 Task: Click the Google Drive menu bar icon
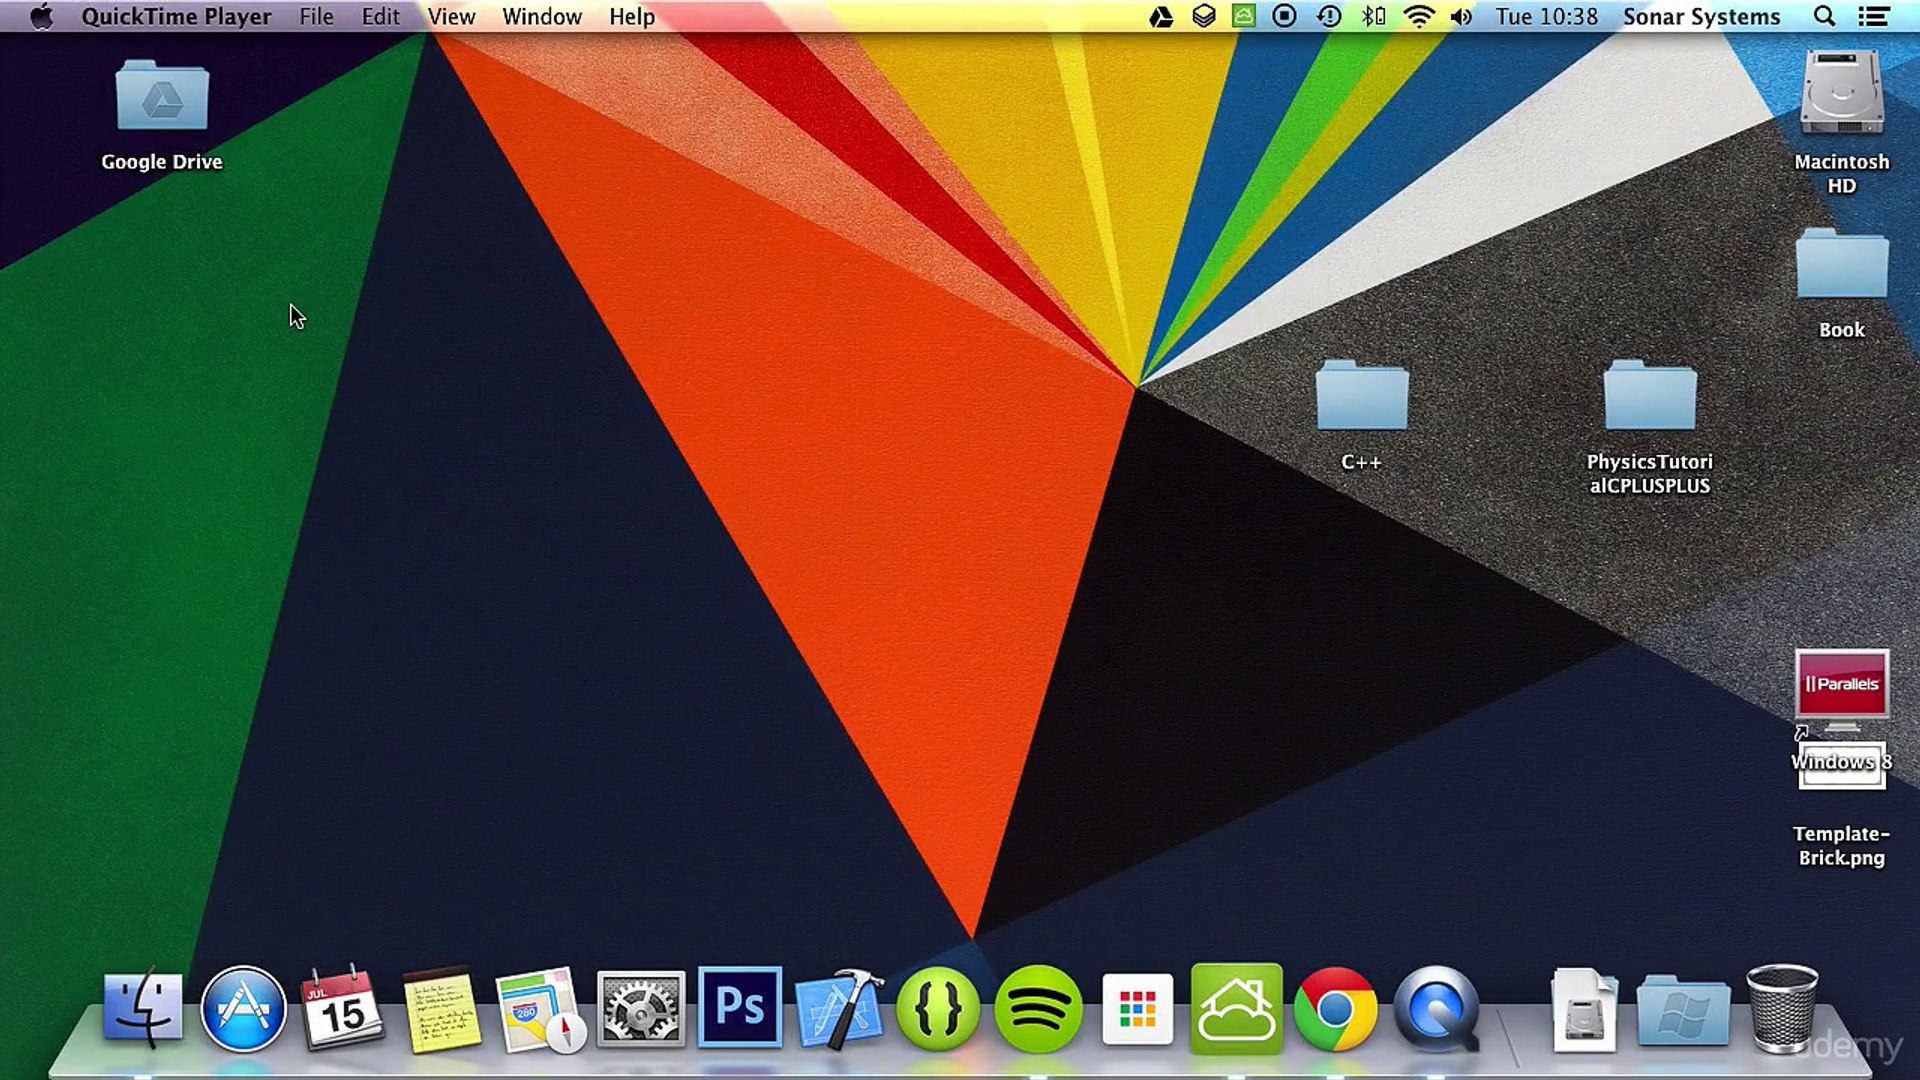1161,17
